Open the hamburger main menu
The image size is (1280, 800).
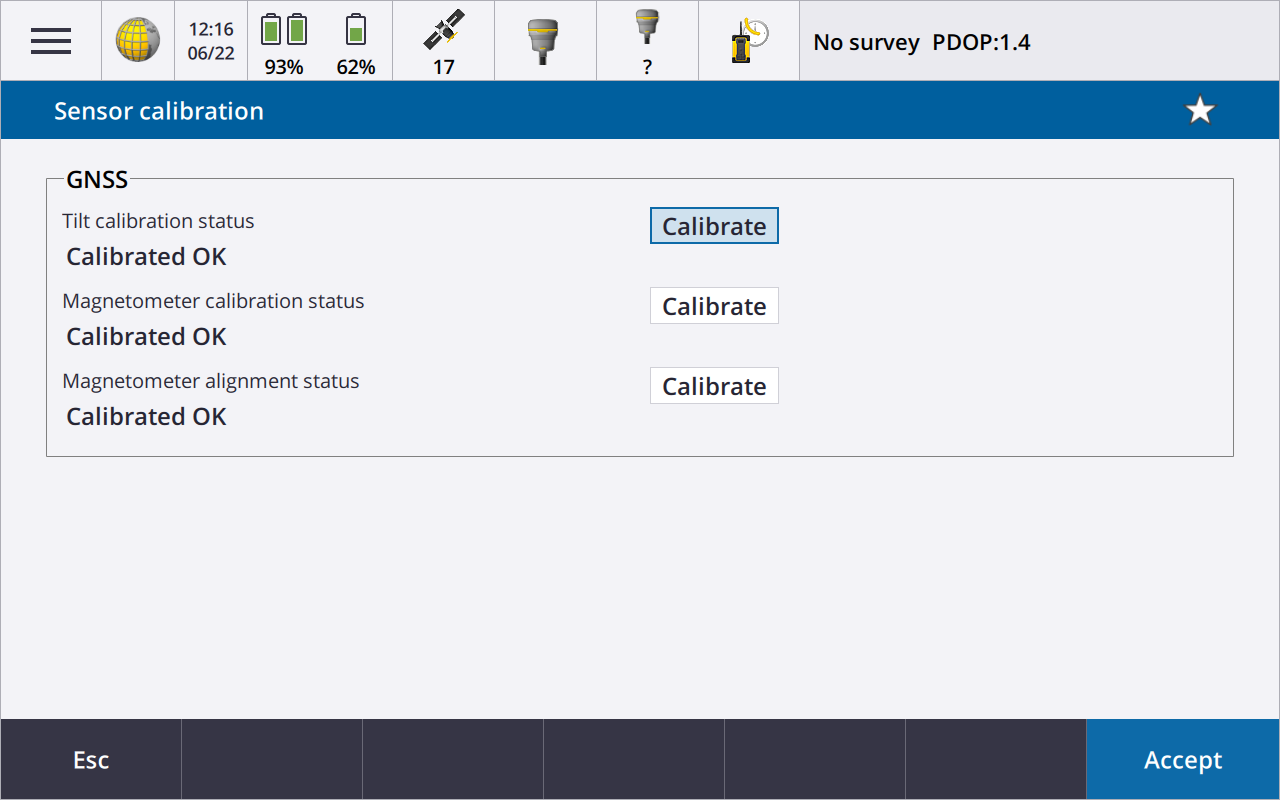click(51, 41)
